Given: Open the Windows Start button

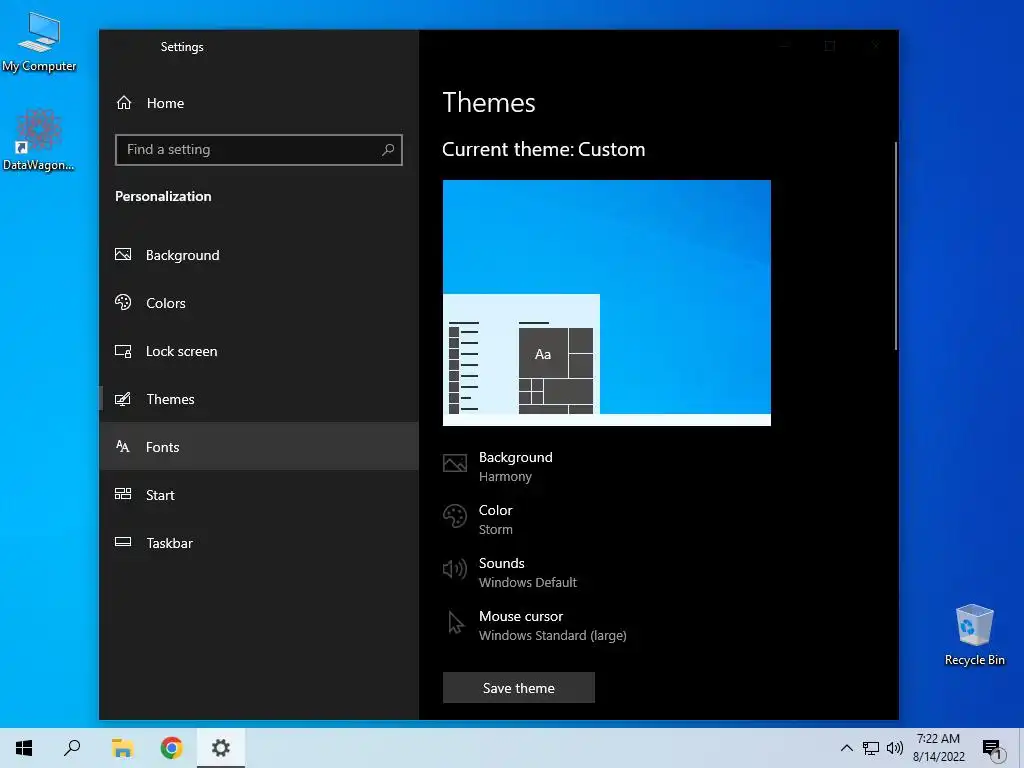Looking at the screenshot, I should (x=24, y=748).
